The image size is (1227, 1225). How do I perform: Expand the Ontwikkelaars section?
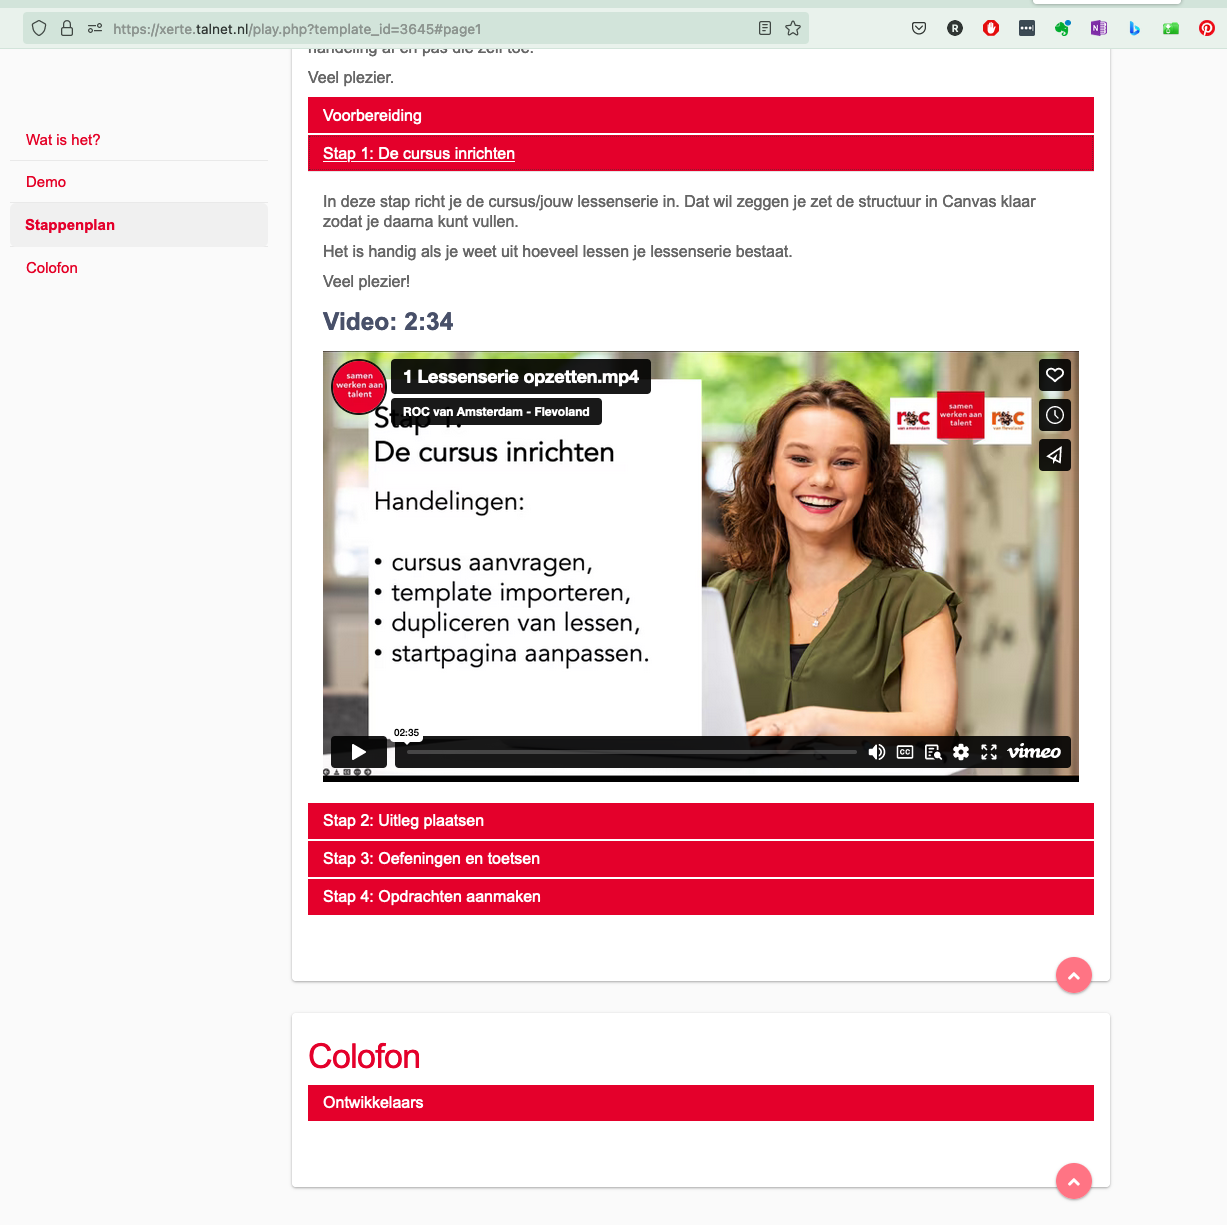[701, 1103]
